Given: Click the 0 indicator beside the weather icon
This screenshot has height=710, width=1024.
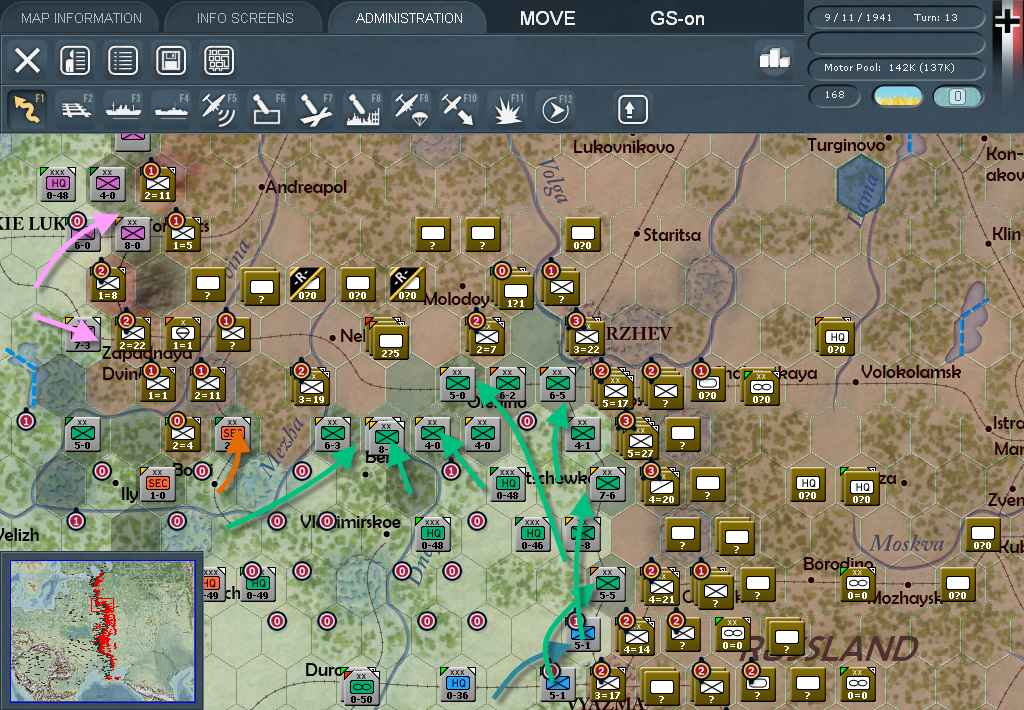Looking at the screenshot, I should (x=957, y=97).
